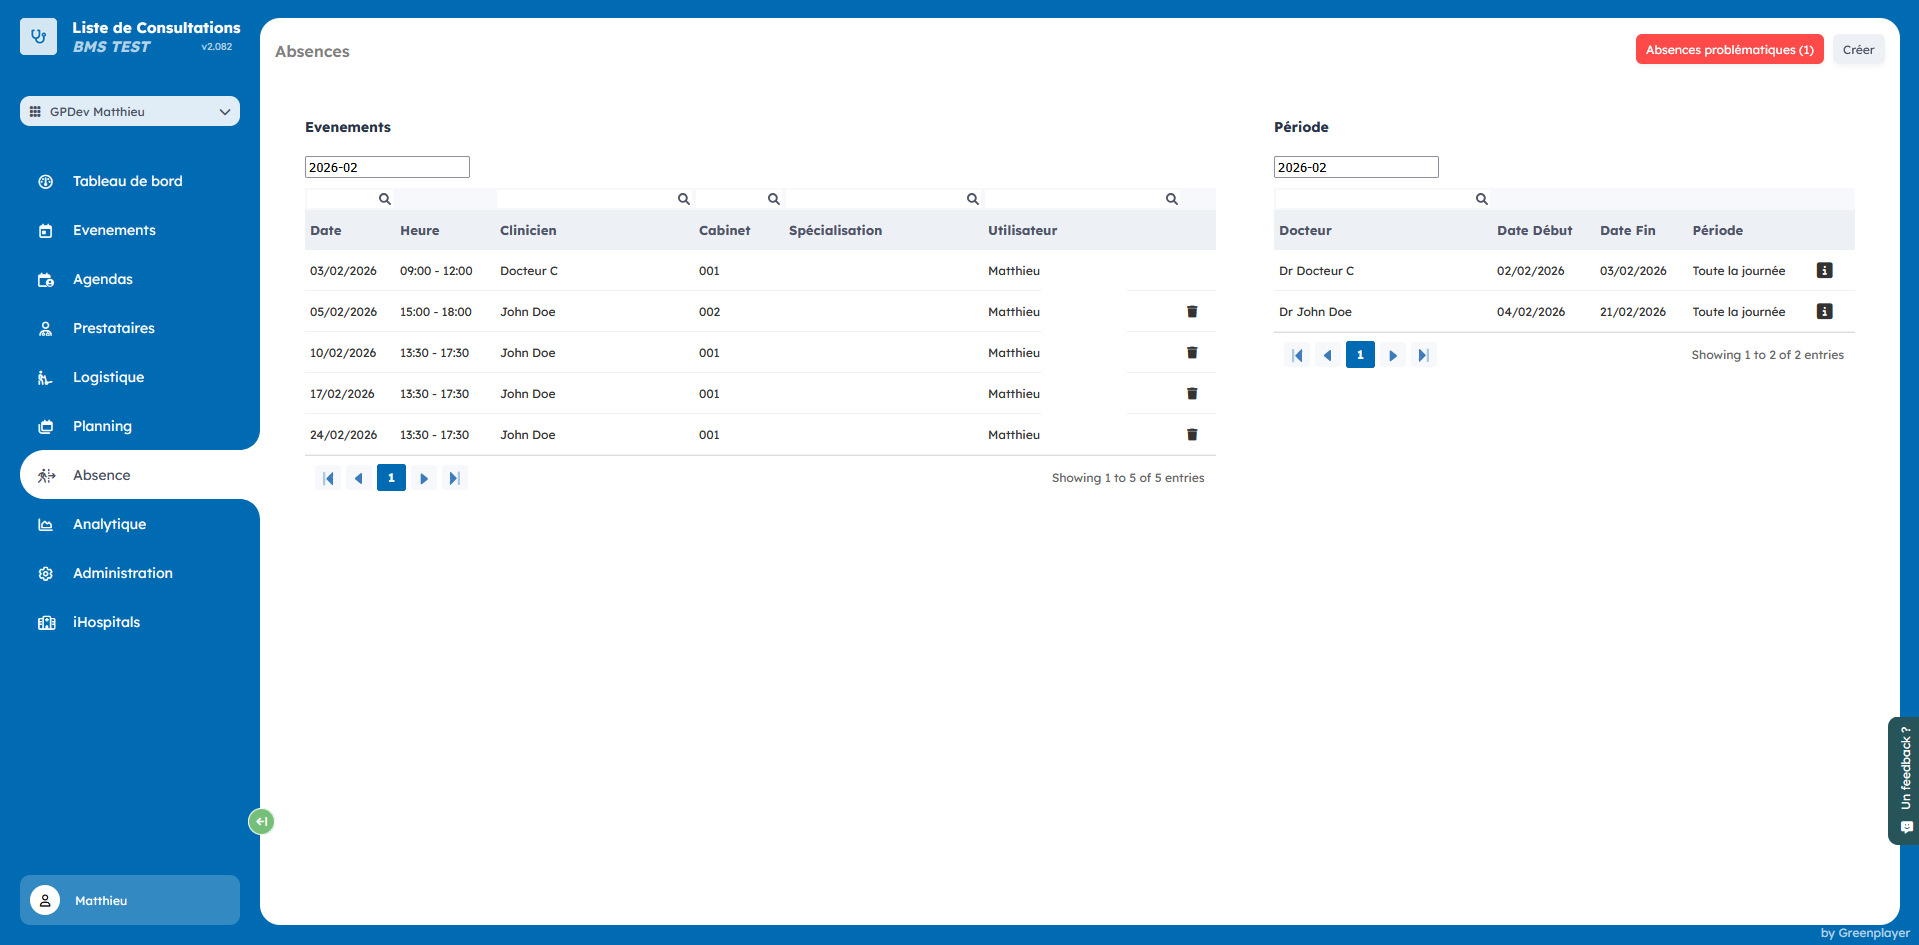Click search icon in Docteur filter
1919x945 pixels.
click(x=1481, y=199)
